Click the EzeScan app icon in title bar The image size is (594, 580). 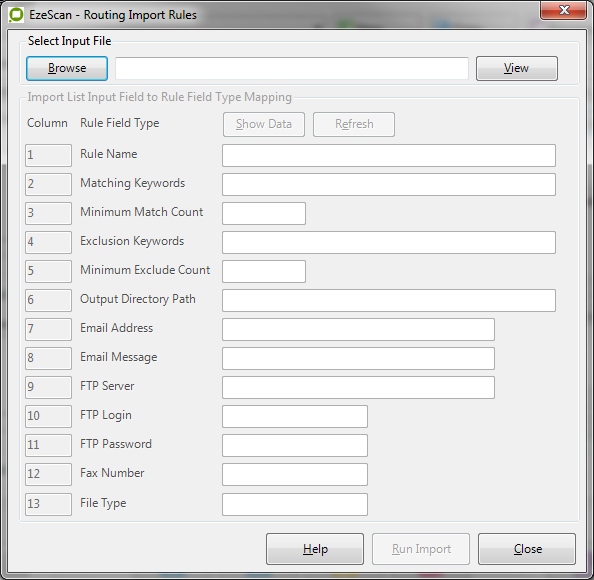coord(16,15)
